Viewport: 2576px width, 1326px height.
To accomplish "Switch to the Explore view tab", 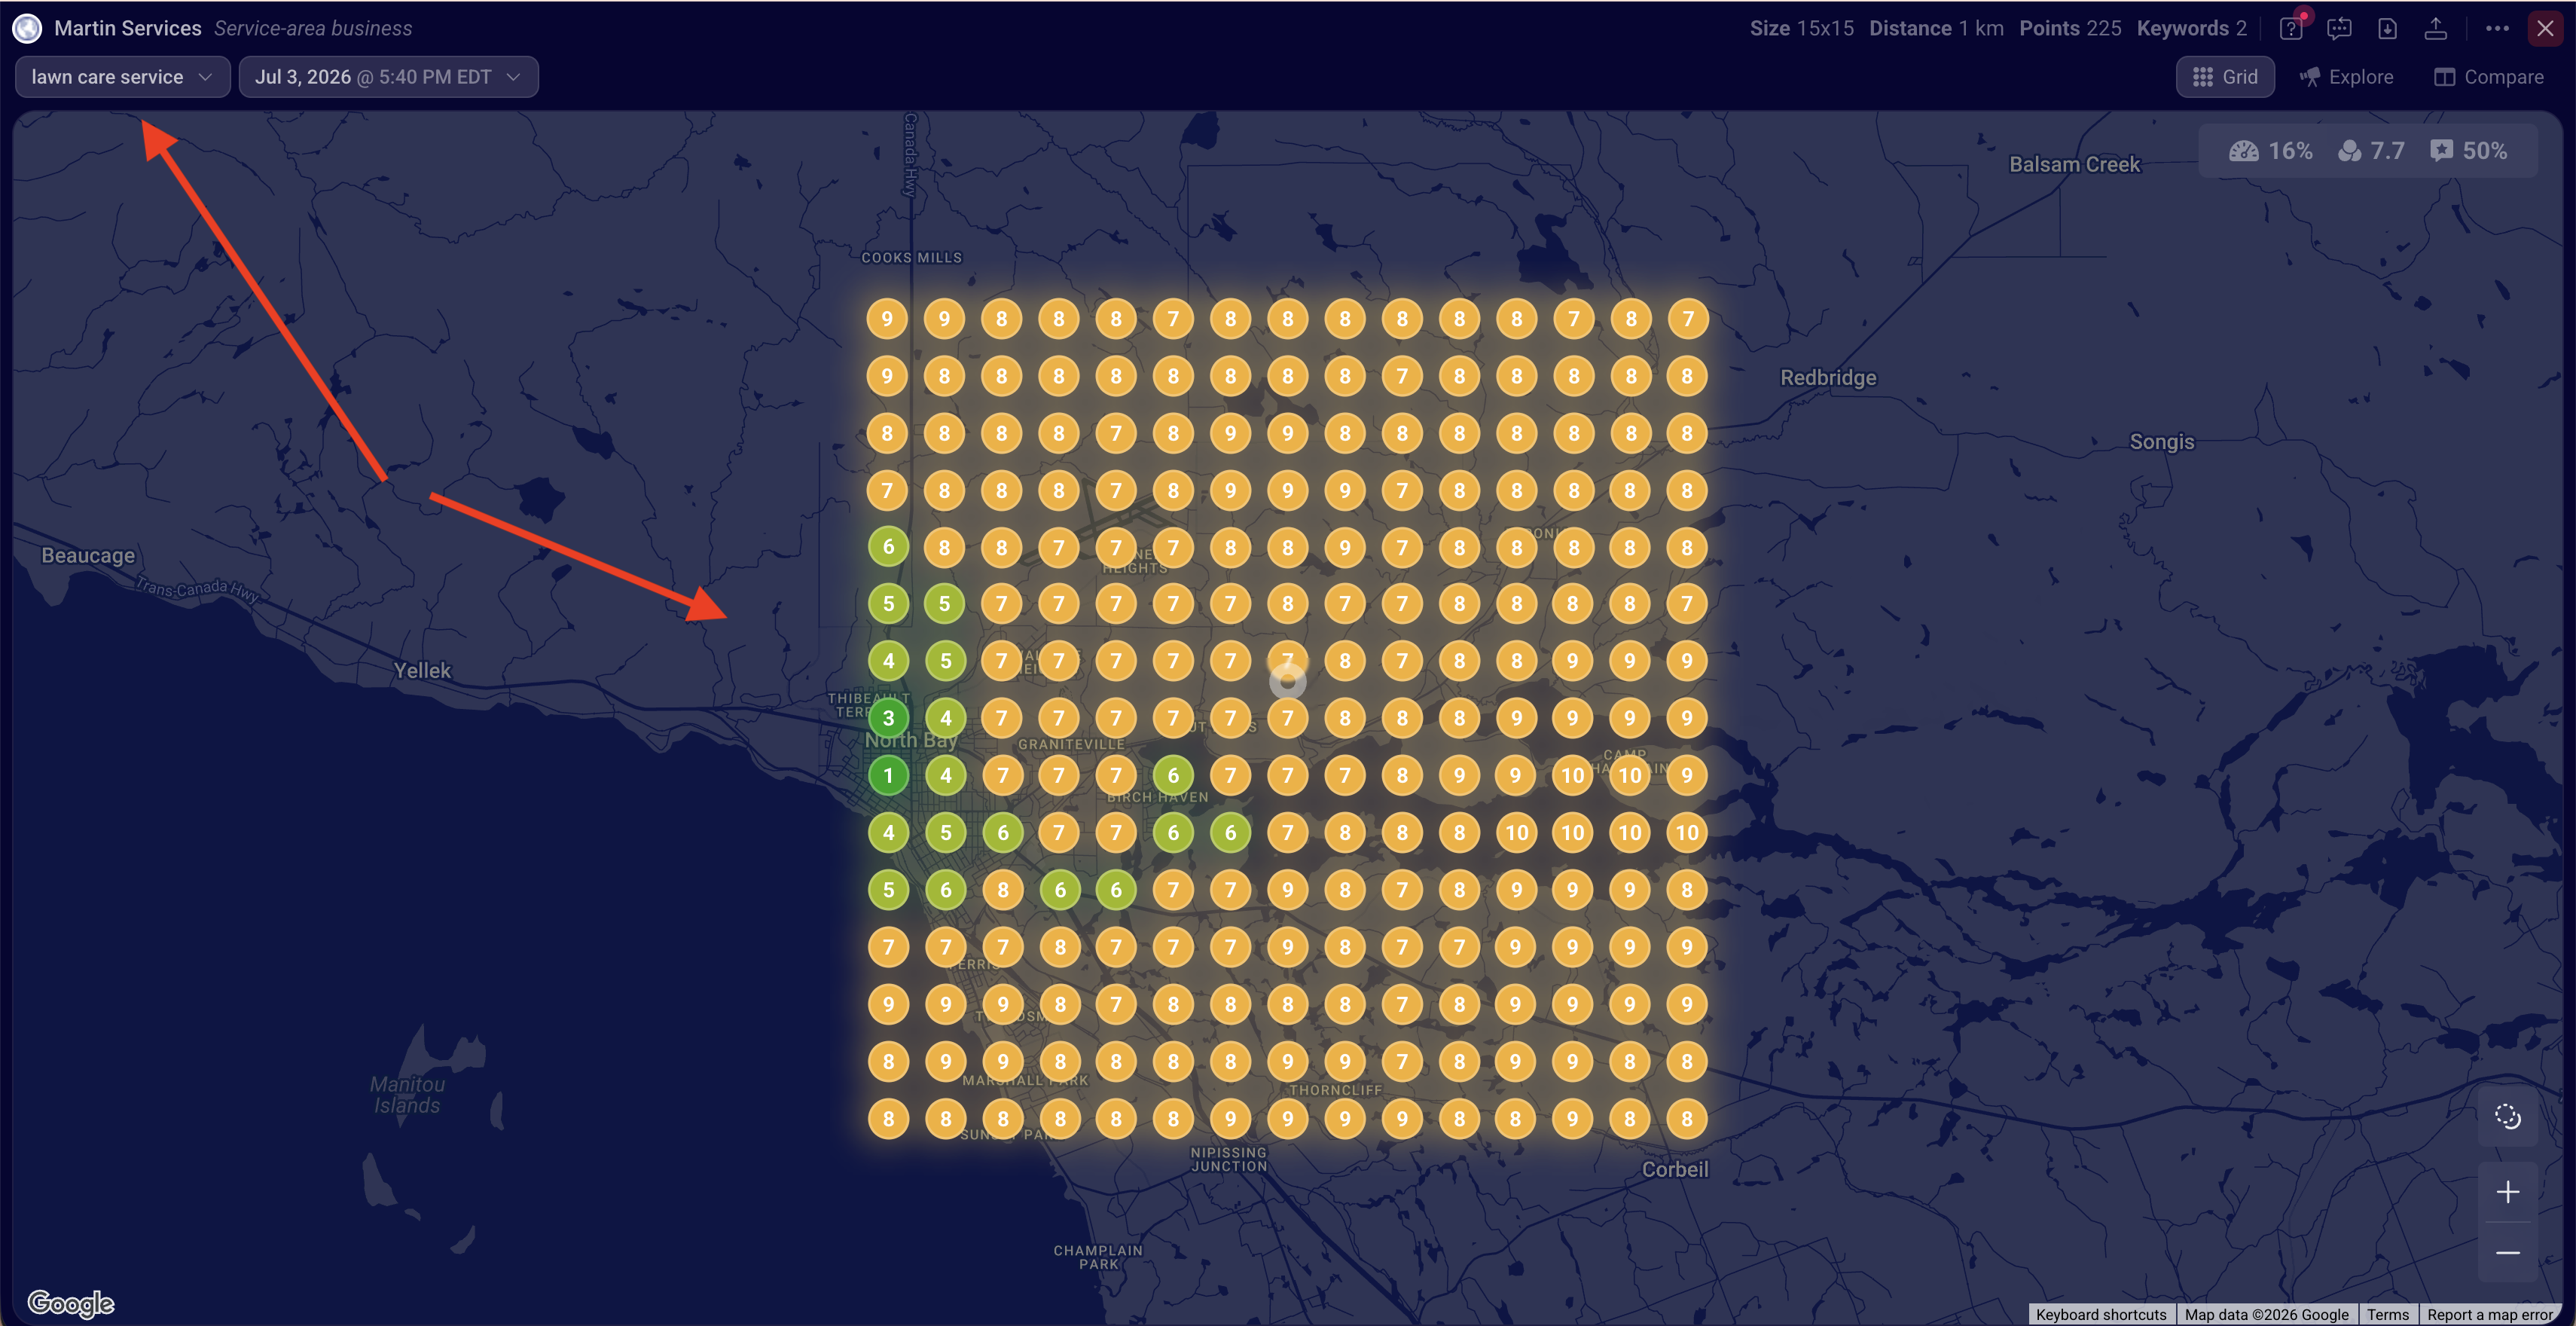I will tap(2346, 77).
